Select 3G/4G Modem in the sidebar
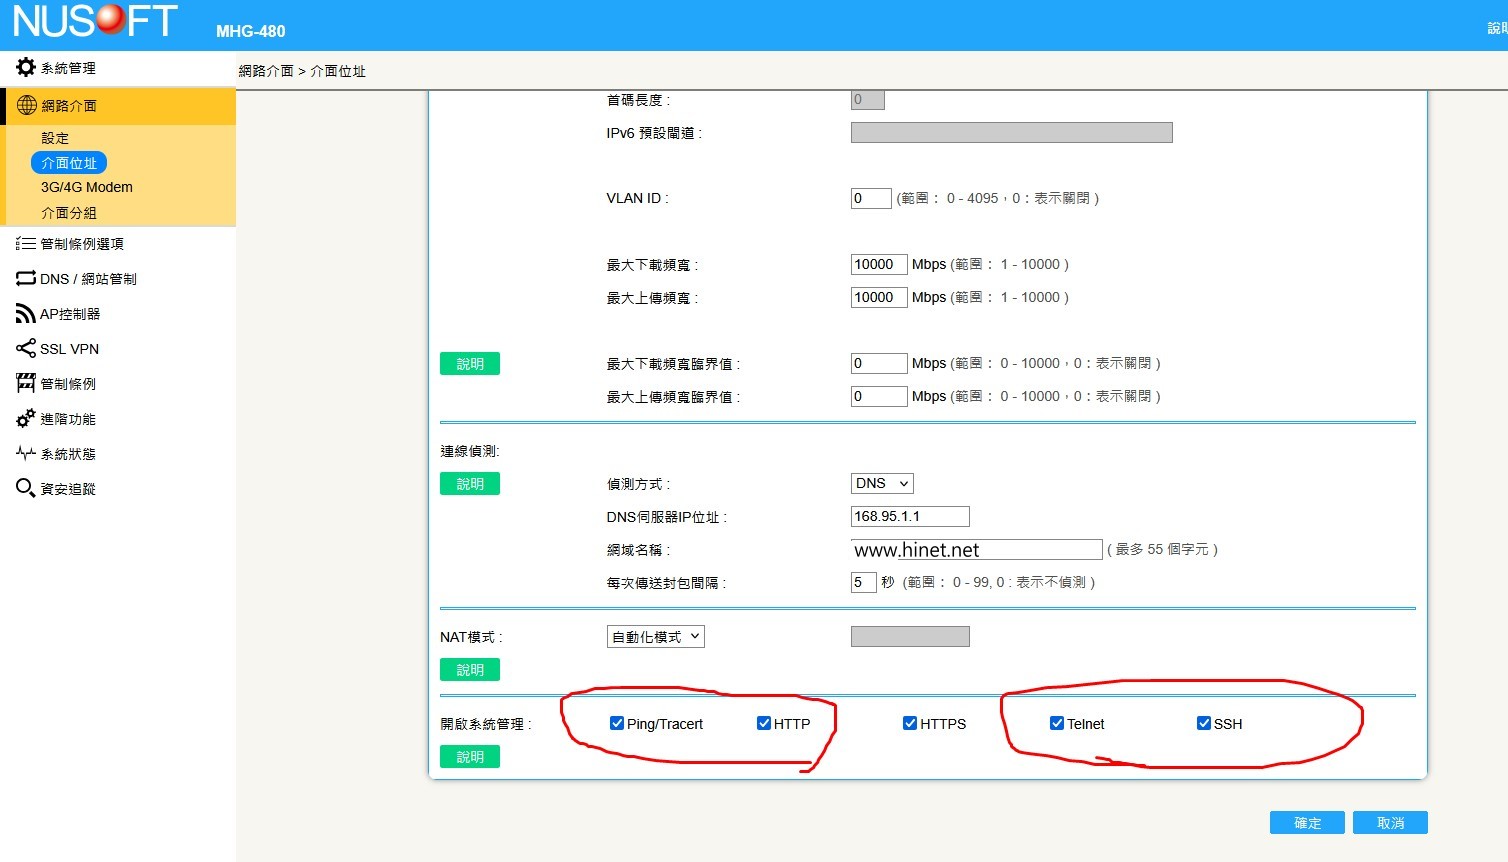 [x=86, y=187]
